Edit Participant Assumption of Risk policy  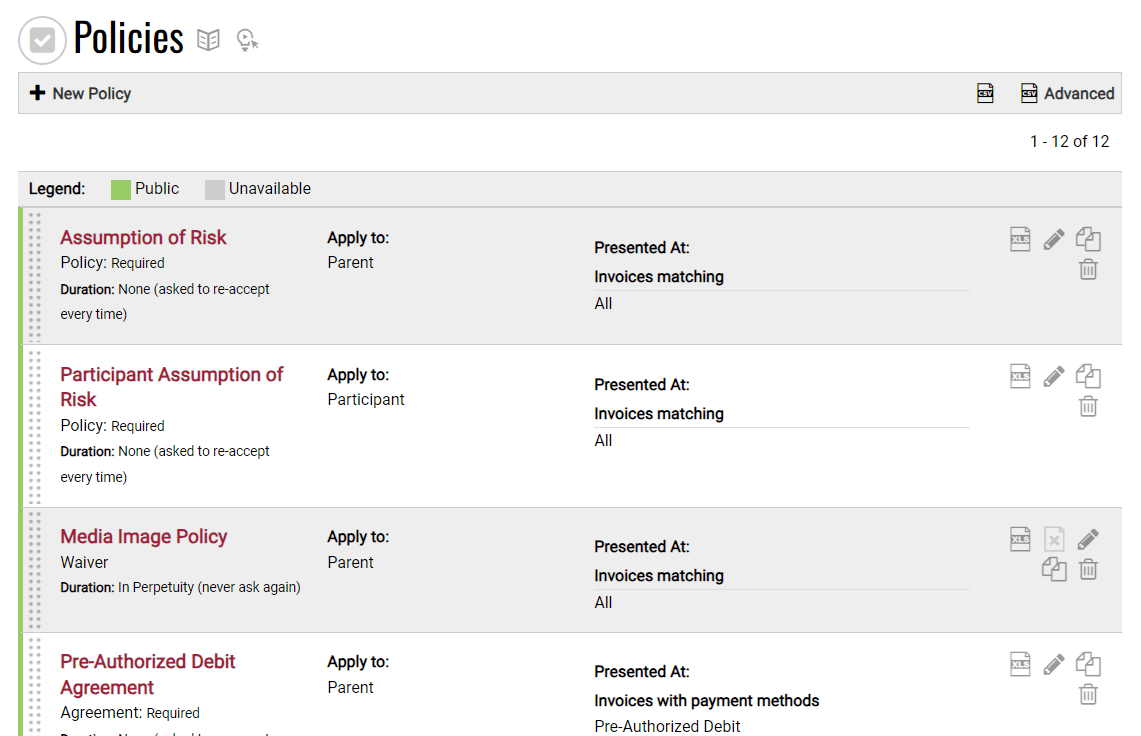(1054, 376)
